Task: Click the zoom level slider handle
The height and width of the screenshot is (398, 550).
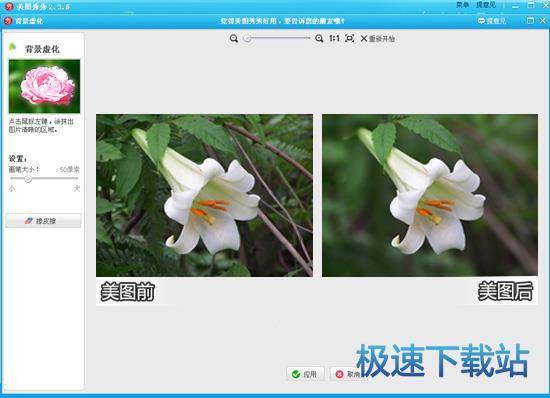Action: pyautogui.click(x=247, y=38)
